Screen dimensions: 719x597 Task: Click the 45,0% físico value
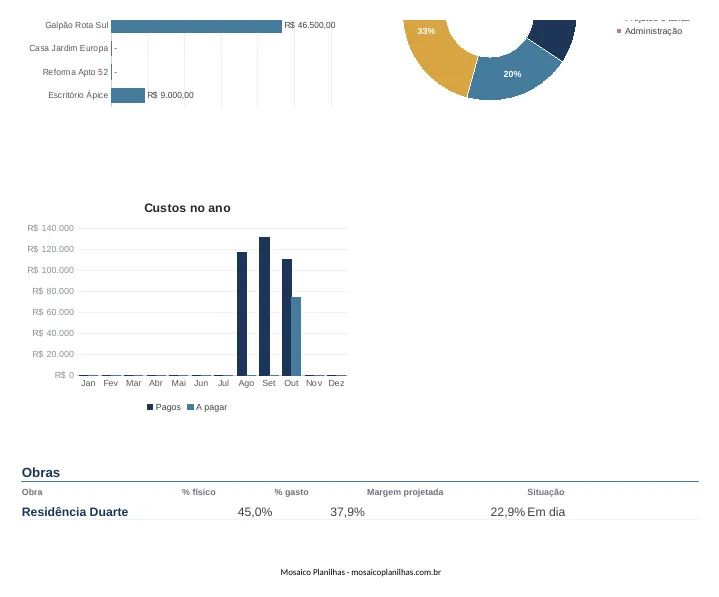pyautogui.click(x=255, y=512)
